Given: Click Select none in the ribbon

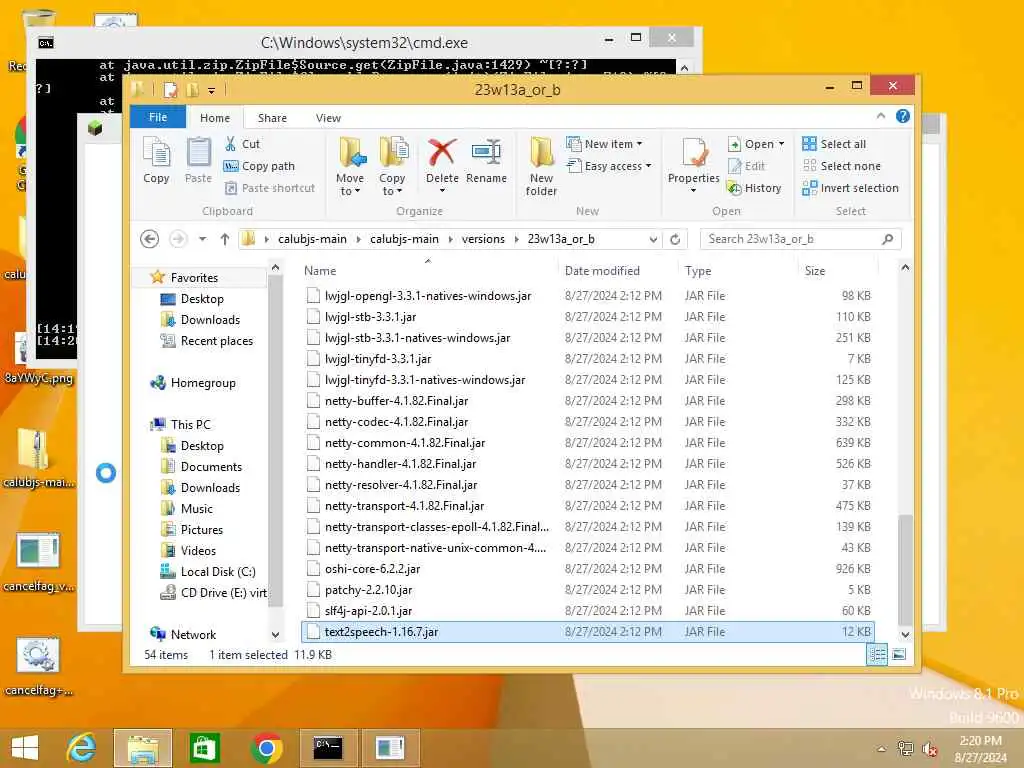Looking at the screenshot, I should pyautogui.click(x=841, y=166).
